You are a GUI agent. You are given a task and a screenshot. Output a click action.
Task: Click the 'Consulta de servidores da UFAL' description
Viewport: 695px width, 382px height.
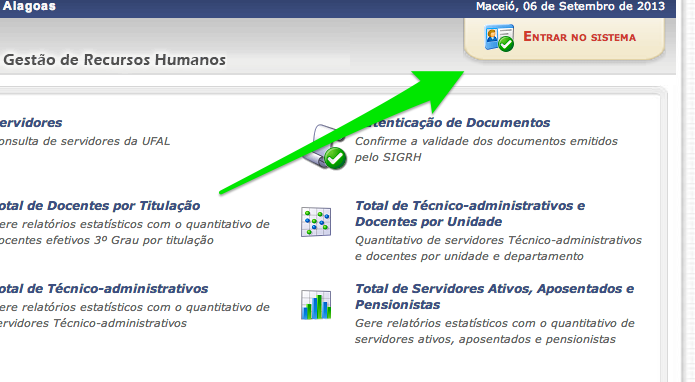(85, 141)
